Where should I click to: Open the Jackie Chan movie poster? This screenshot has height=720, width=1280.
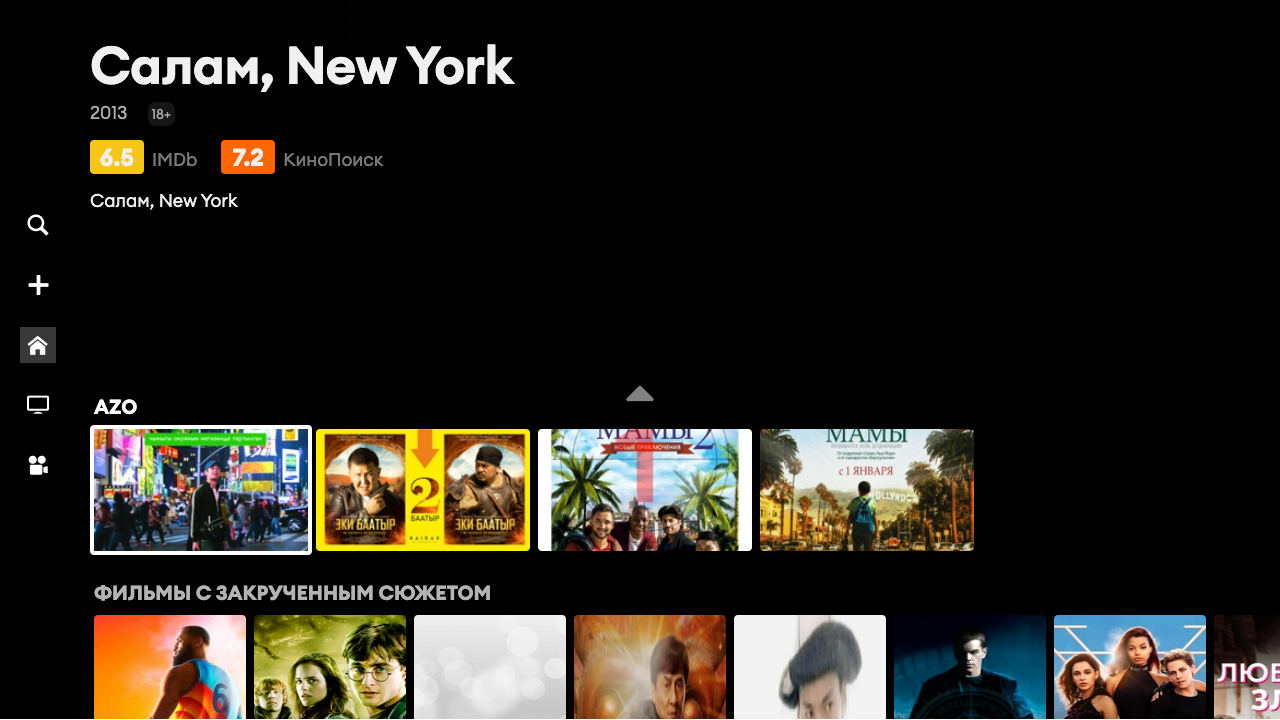pyautogui.click(x=650, y=667)
